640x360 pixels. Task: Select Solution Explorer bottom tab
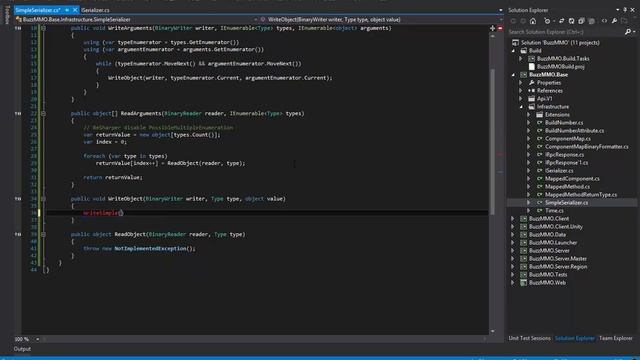click(x=574, y=338)
